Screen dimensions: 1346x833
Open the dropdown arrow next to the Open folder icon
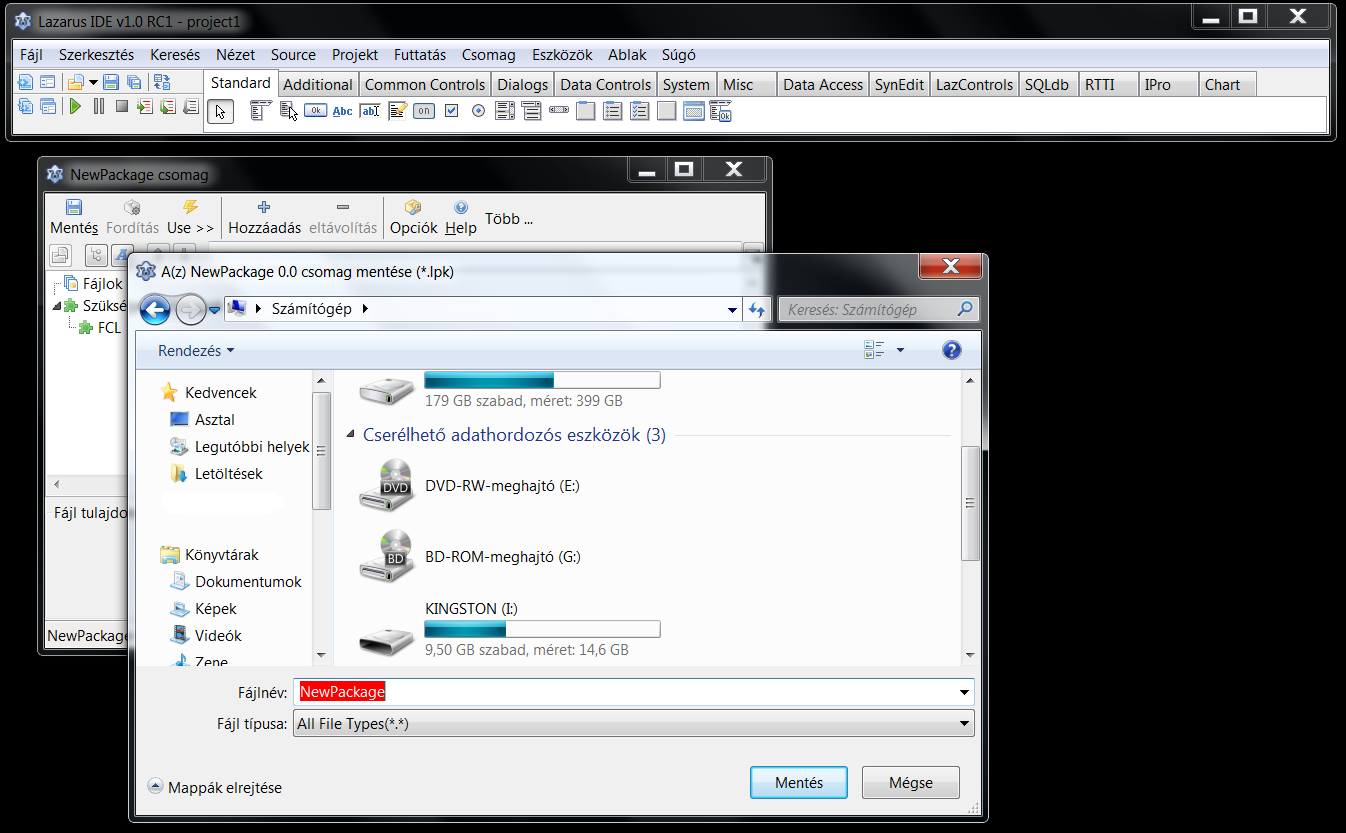pos(93,83)
